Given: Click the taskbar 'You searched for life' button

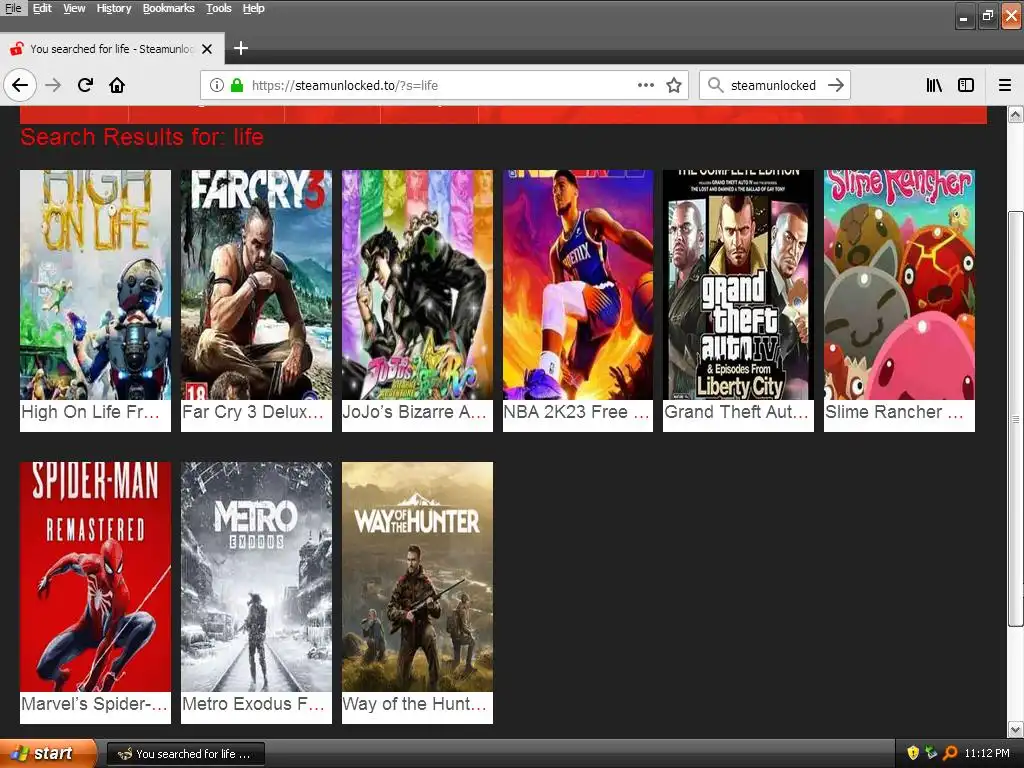Looking at the screenshot, I should coord(185,754).
